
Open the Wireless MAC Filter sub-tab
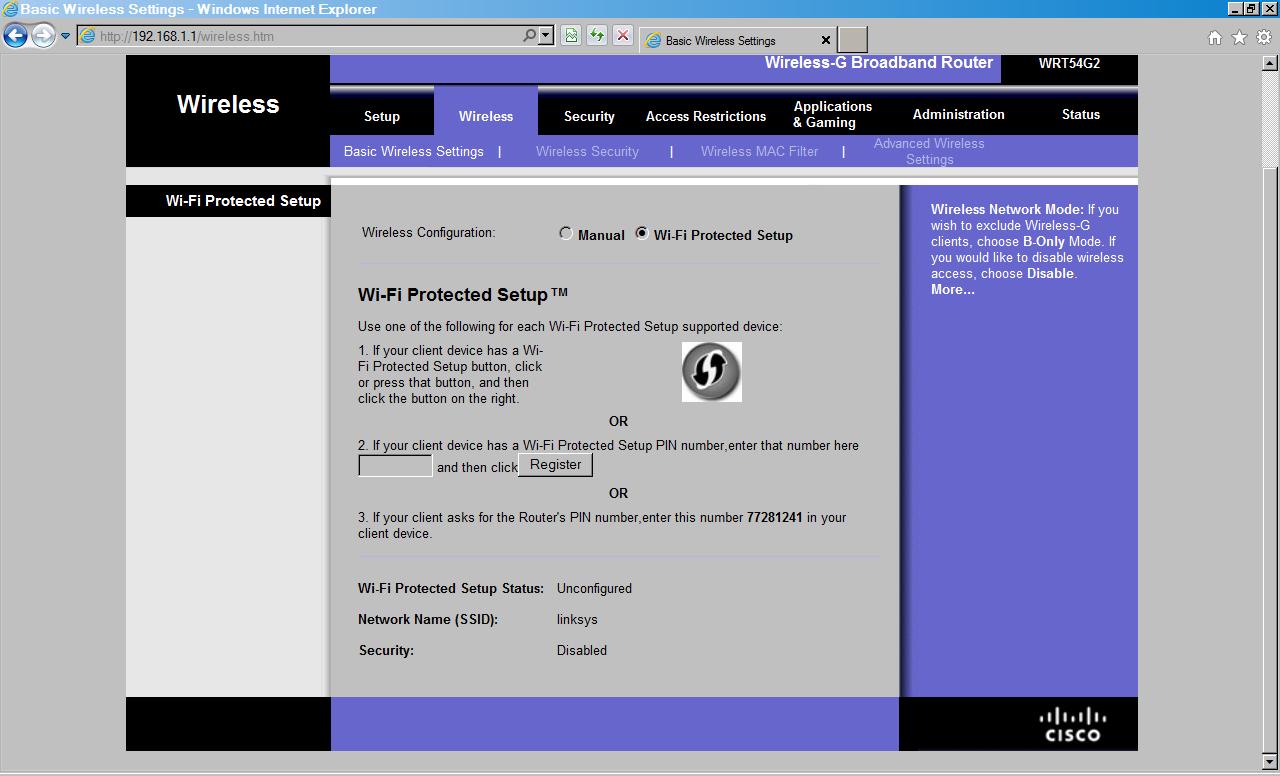759,152
